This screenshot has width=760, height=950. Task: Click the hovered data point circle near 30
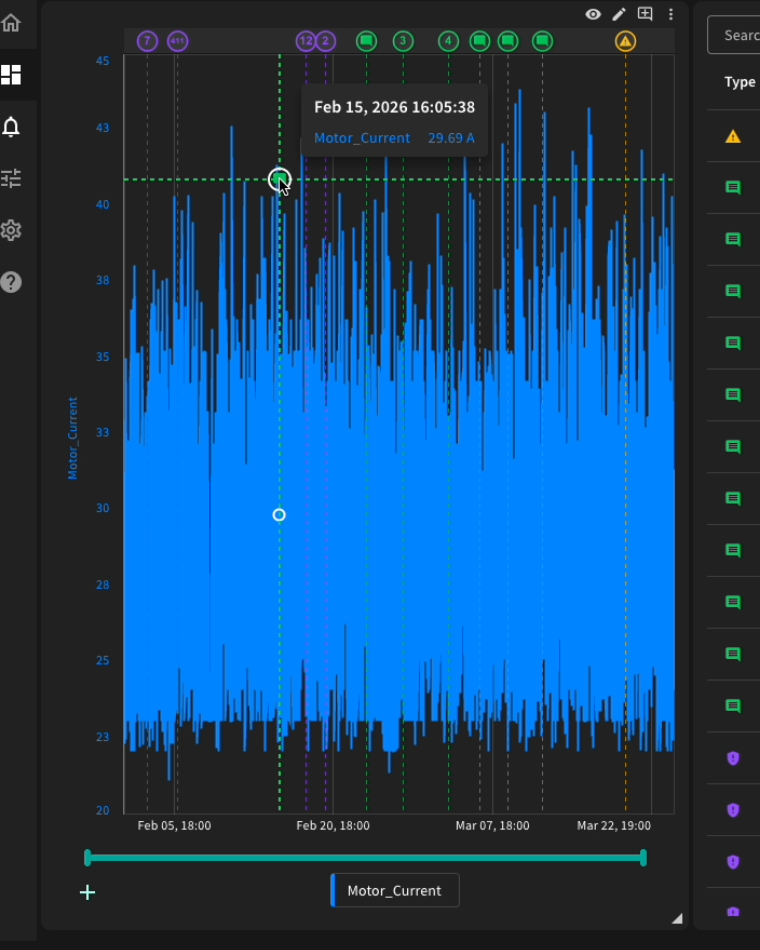(279, 515)
